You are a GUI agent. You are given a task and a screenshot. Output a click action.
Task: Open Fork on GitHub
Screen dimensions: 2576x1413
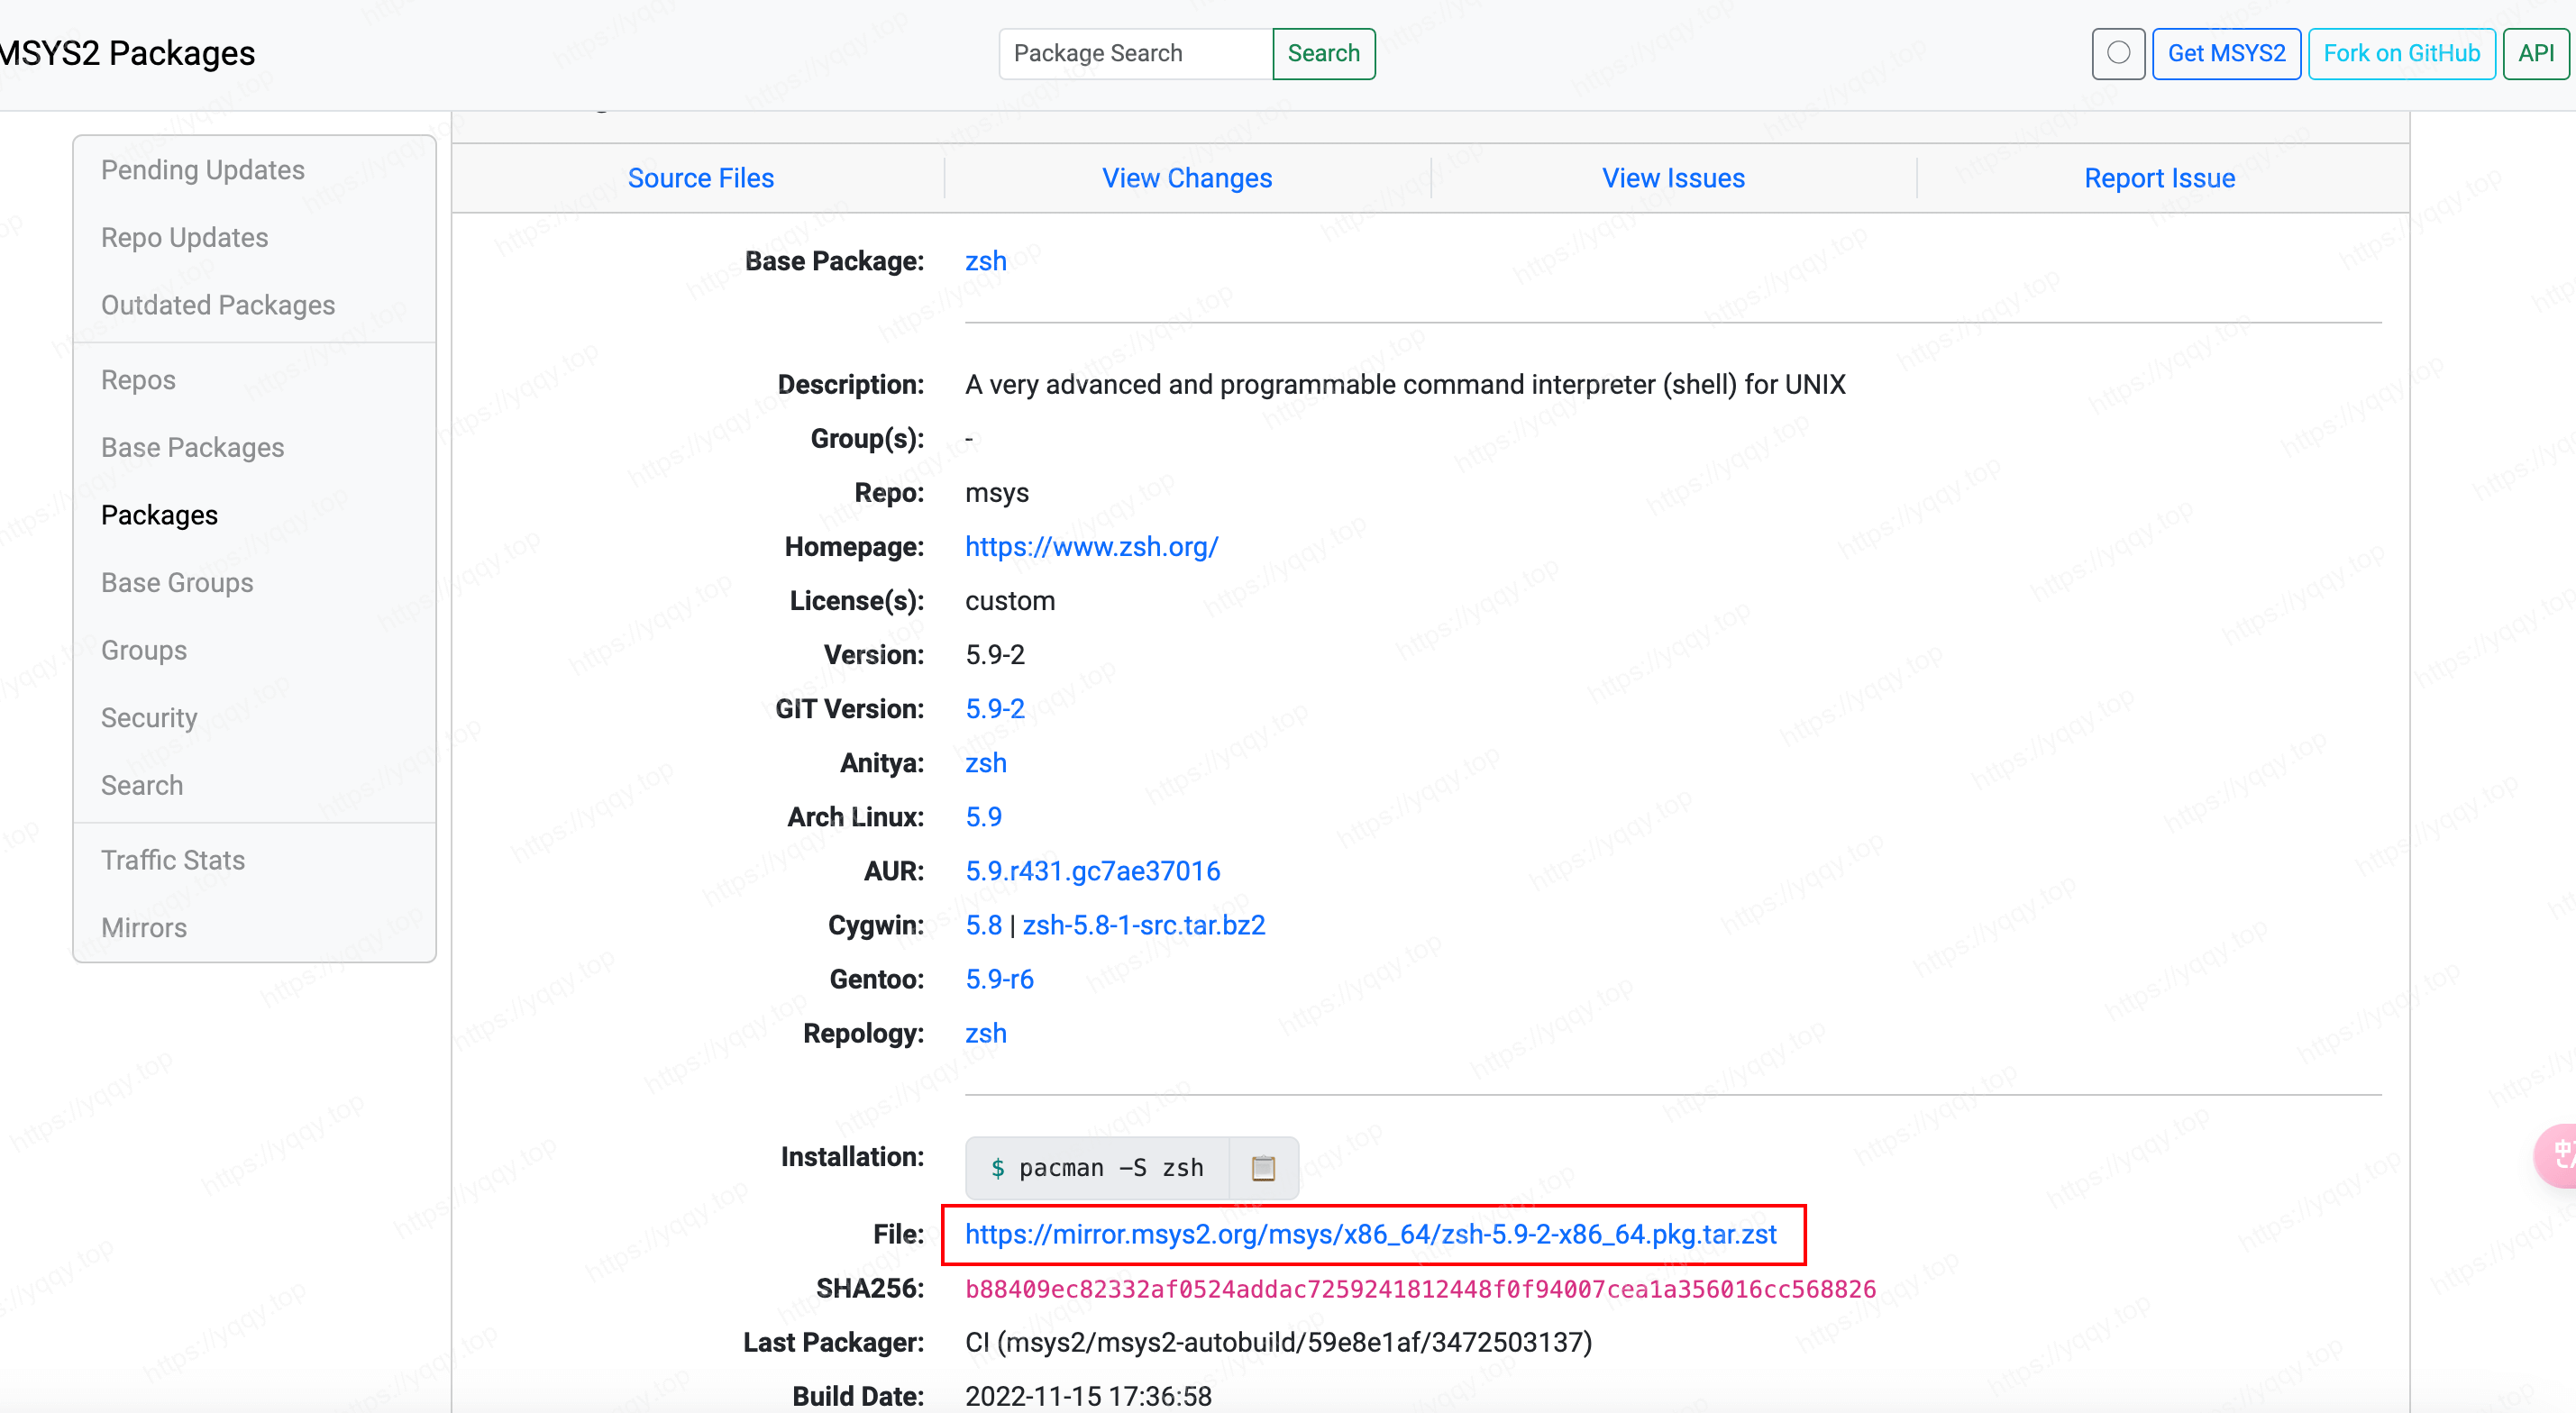(x=2401, y=53)
